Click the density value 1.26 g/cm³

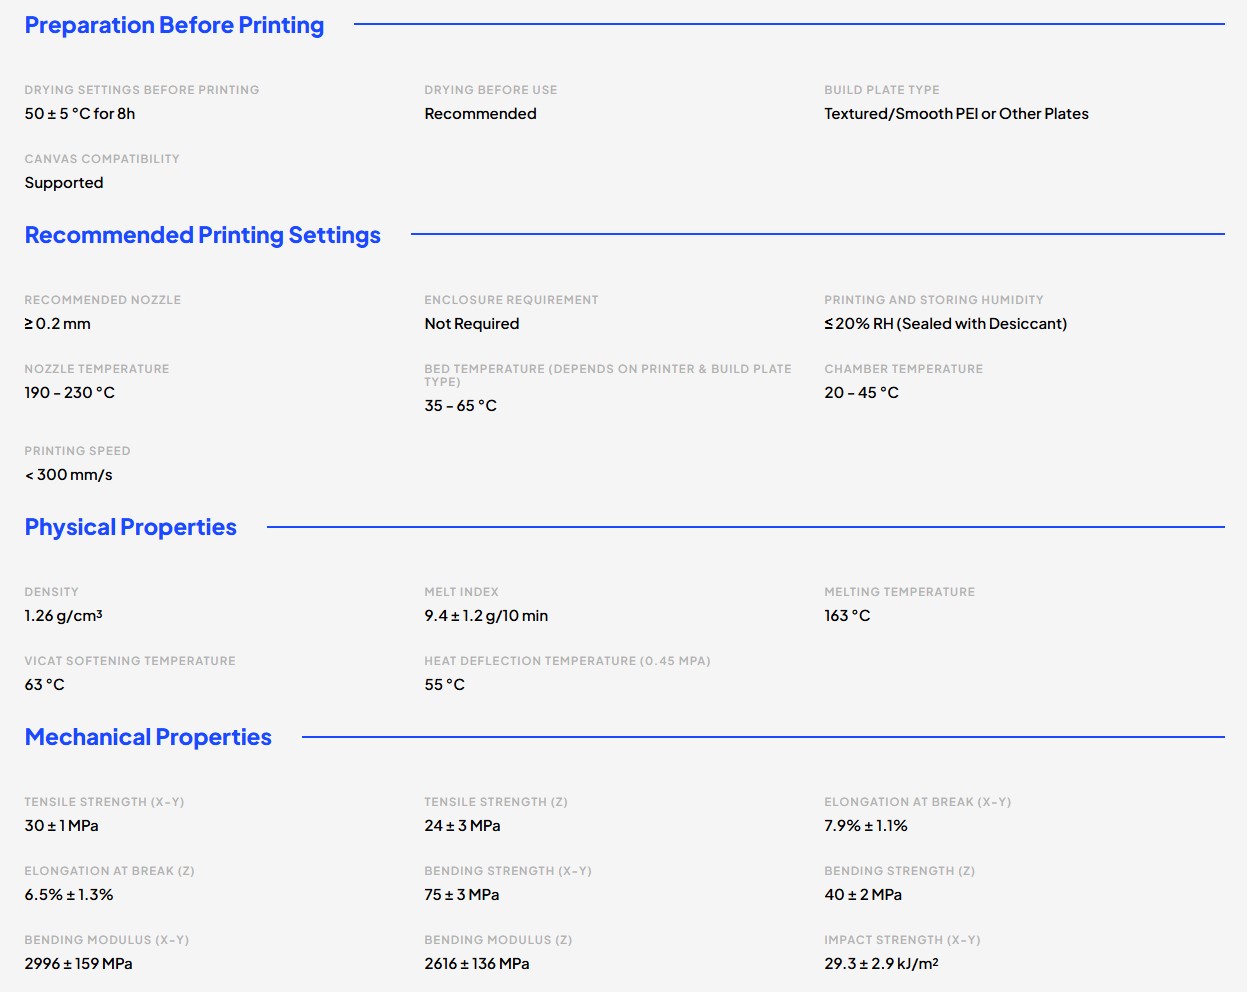coord(64,616)
